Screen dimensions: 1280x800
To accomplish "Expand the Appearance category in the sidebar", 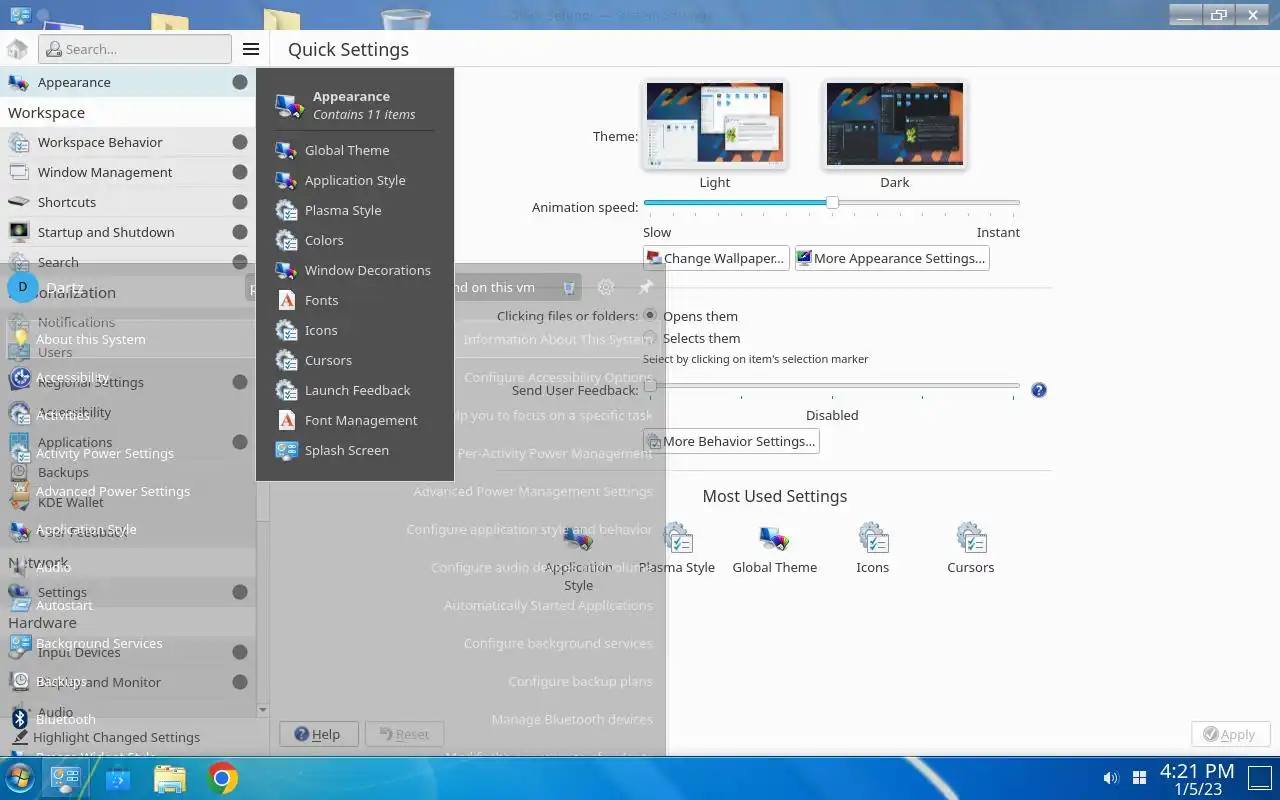I will pyautogui.click(x=128, y=82).
